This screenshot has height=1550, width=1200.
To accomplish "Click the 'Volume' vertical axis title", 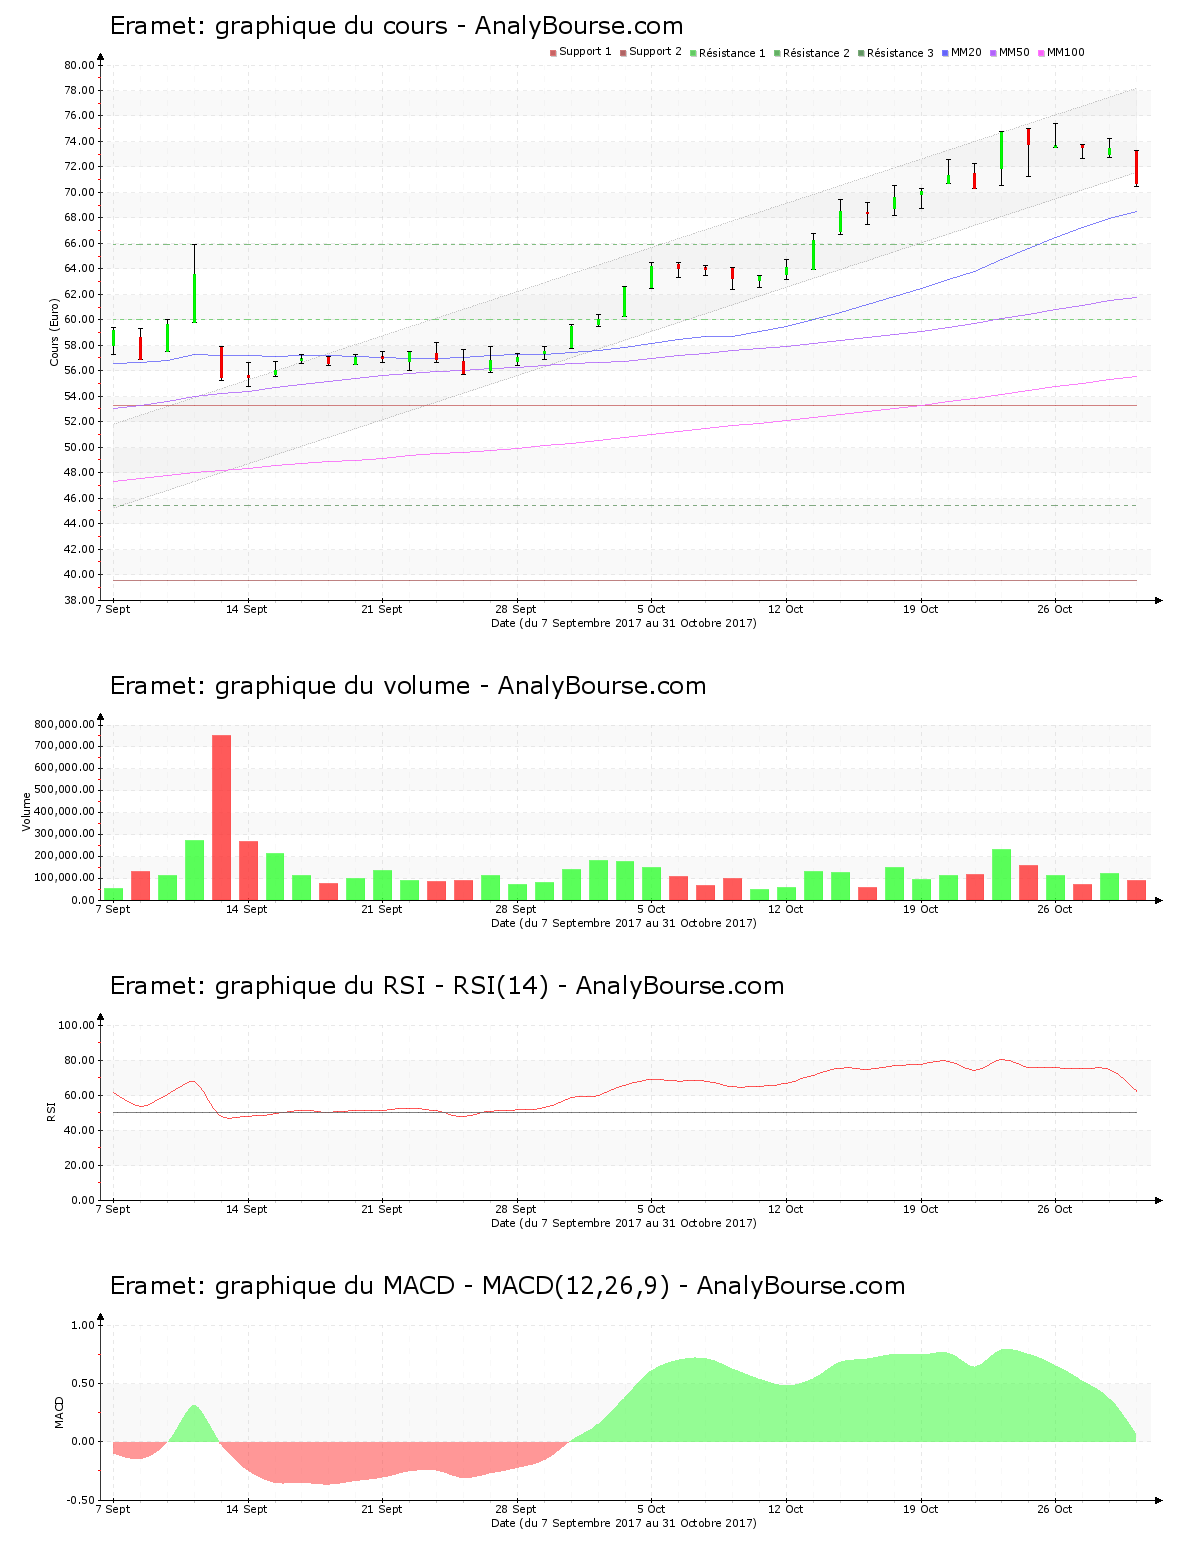I will point(27,812).
